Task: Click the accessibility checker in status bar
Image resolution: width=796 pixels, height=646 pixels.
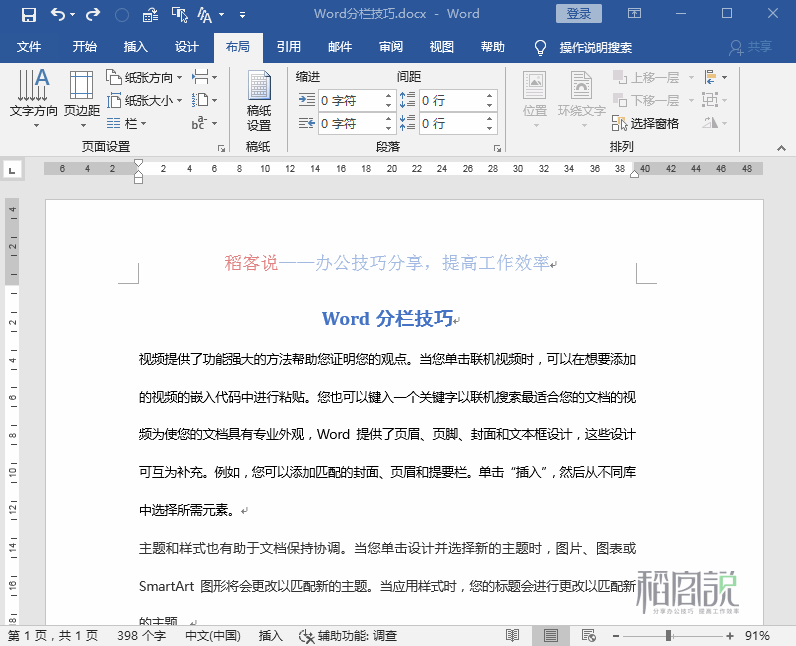Action: [x=348, y=635]
